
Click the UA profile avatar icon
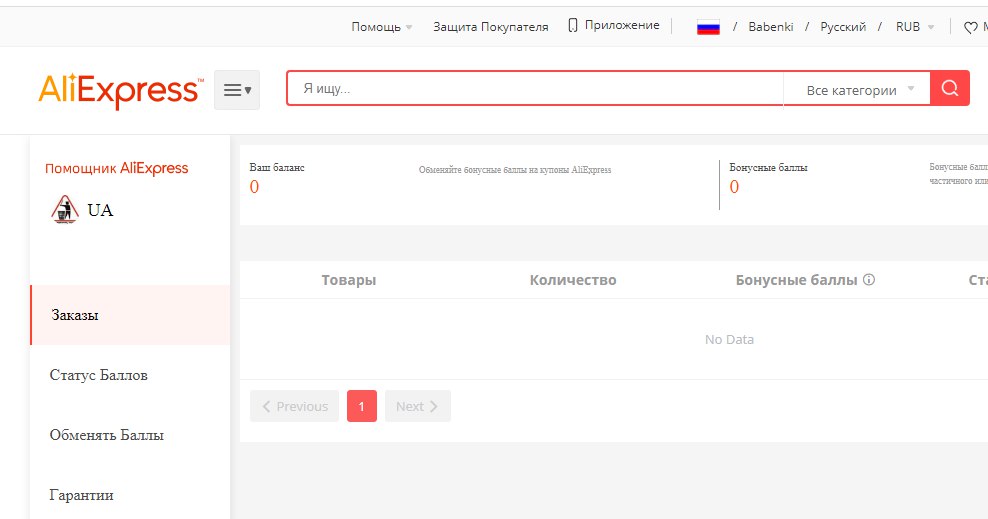point(64,210)
